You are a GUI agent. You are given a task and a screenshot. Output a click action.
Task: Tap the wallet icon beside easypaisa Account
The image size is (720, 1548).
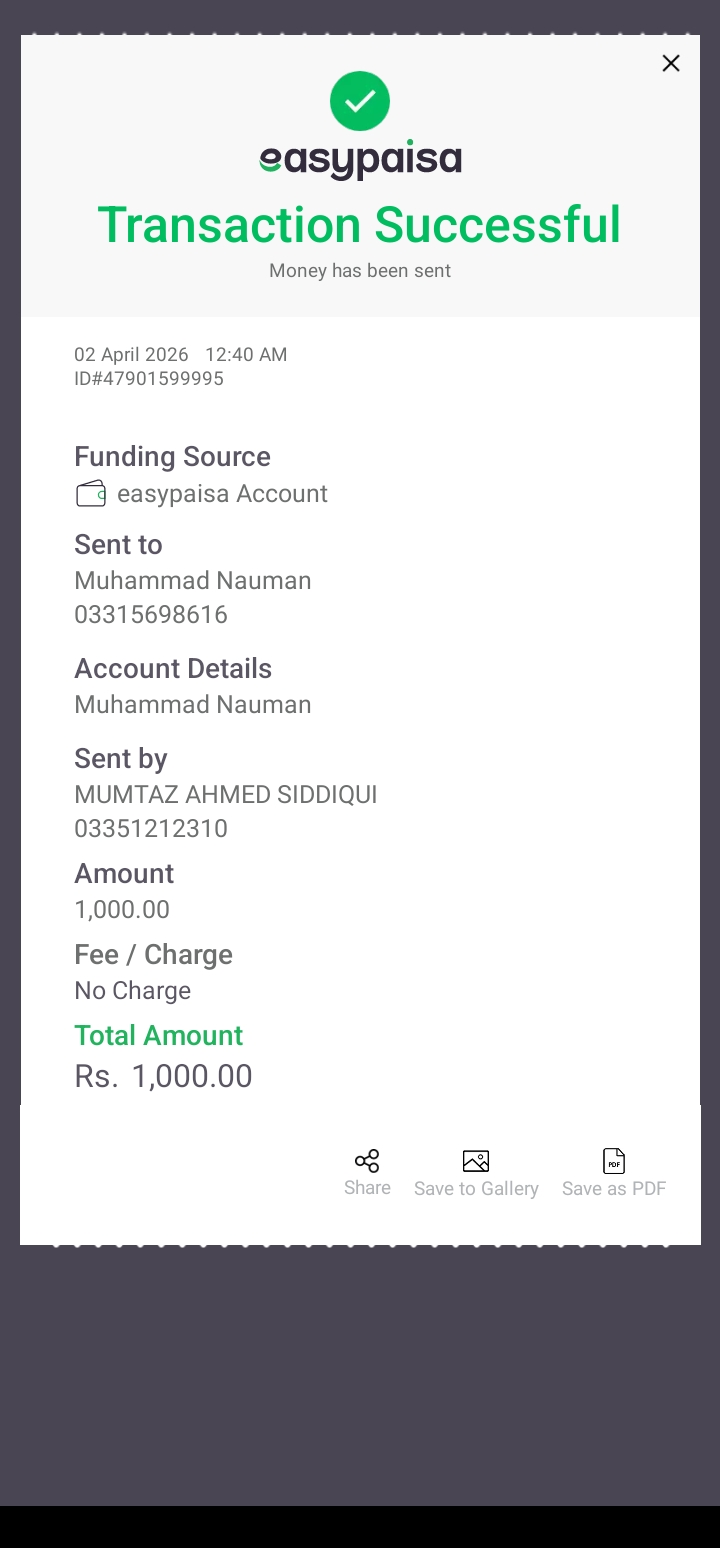(x=91, y=494)
